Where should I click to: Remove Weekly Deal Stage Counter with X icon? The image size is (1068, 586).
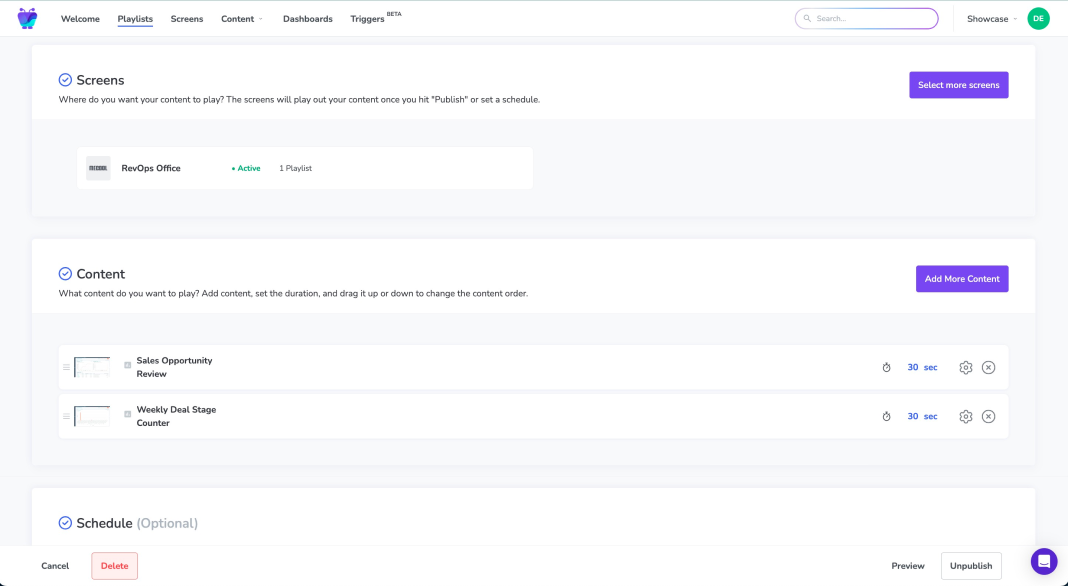(988, 416)
